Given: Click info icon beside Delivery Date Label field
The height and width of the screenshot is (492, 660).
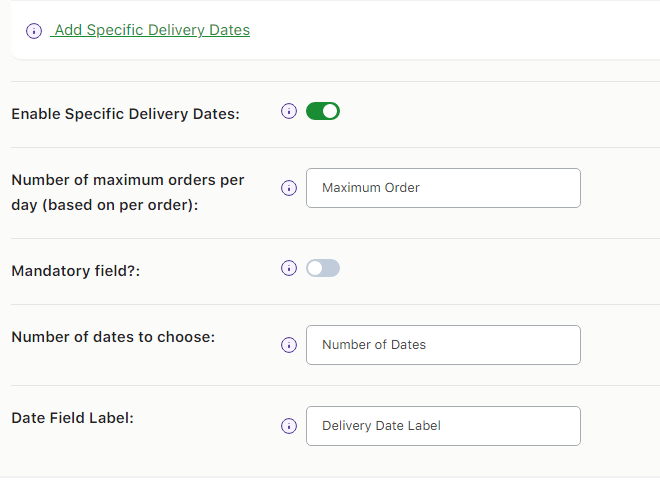Looking at the screenshot, I should click(x=289, y=426).
